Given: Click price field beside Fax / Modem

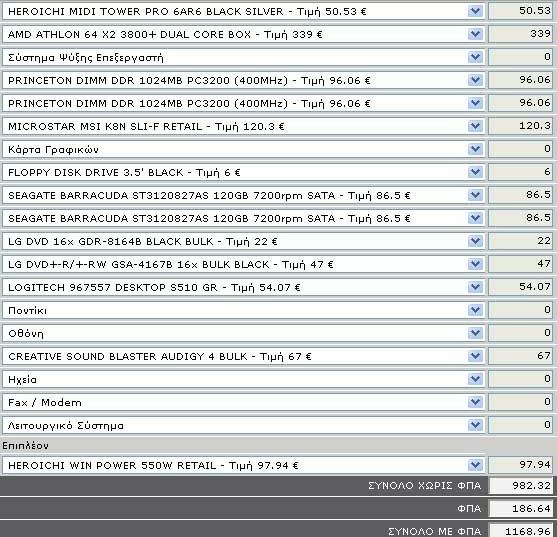Looking at the screenshot, I should 520,402.
